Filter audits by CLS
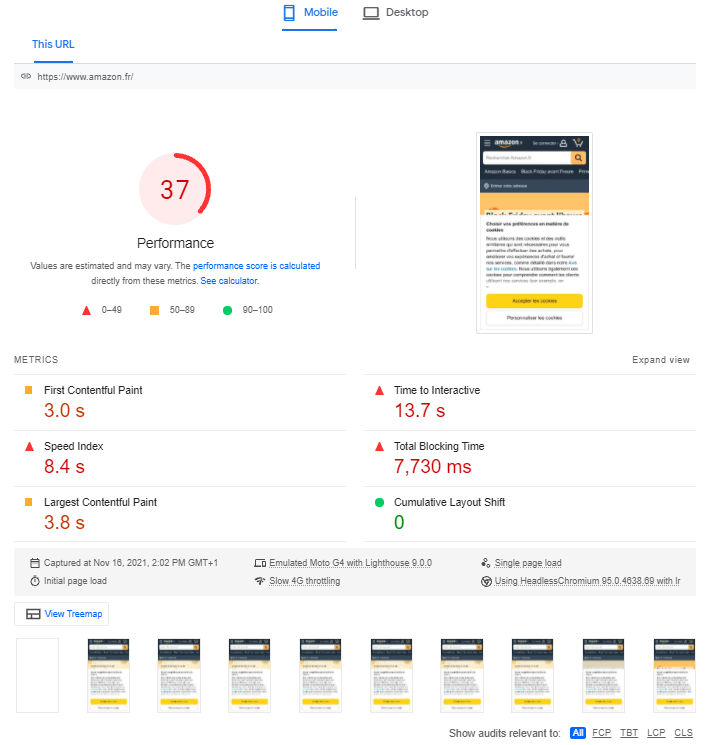The image size is (711, 745). 683,733
